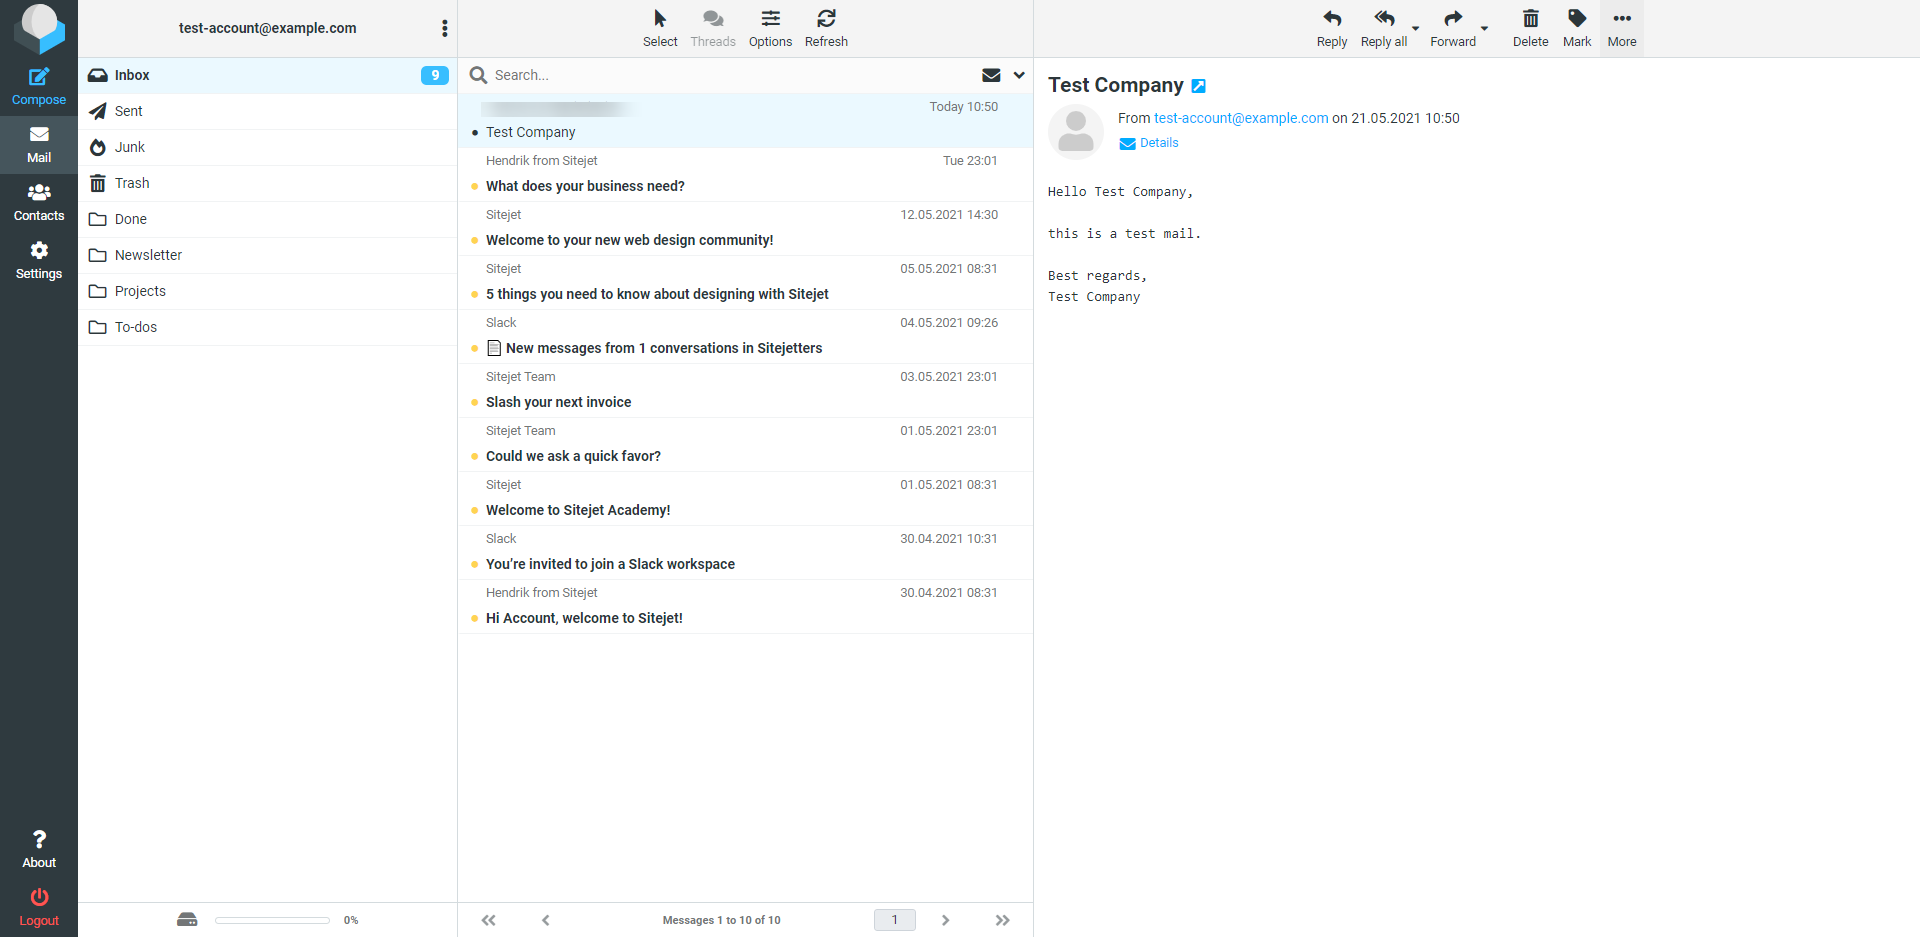Open the Junk folder
The image size is (1920, 937).
tap(130, 147)
